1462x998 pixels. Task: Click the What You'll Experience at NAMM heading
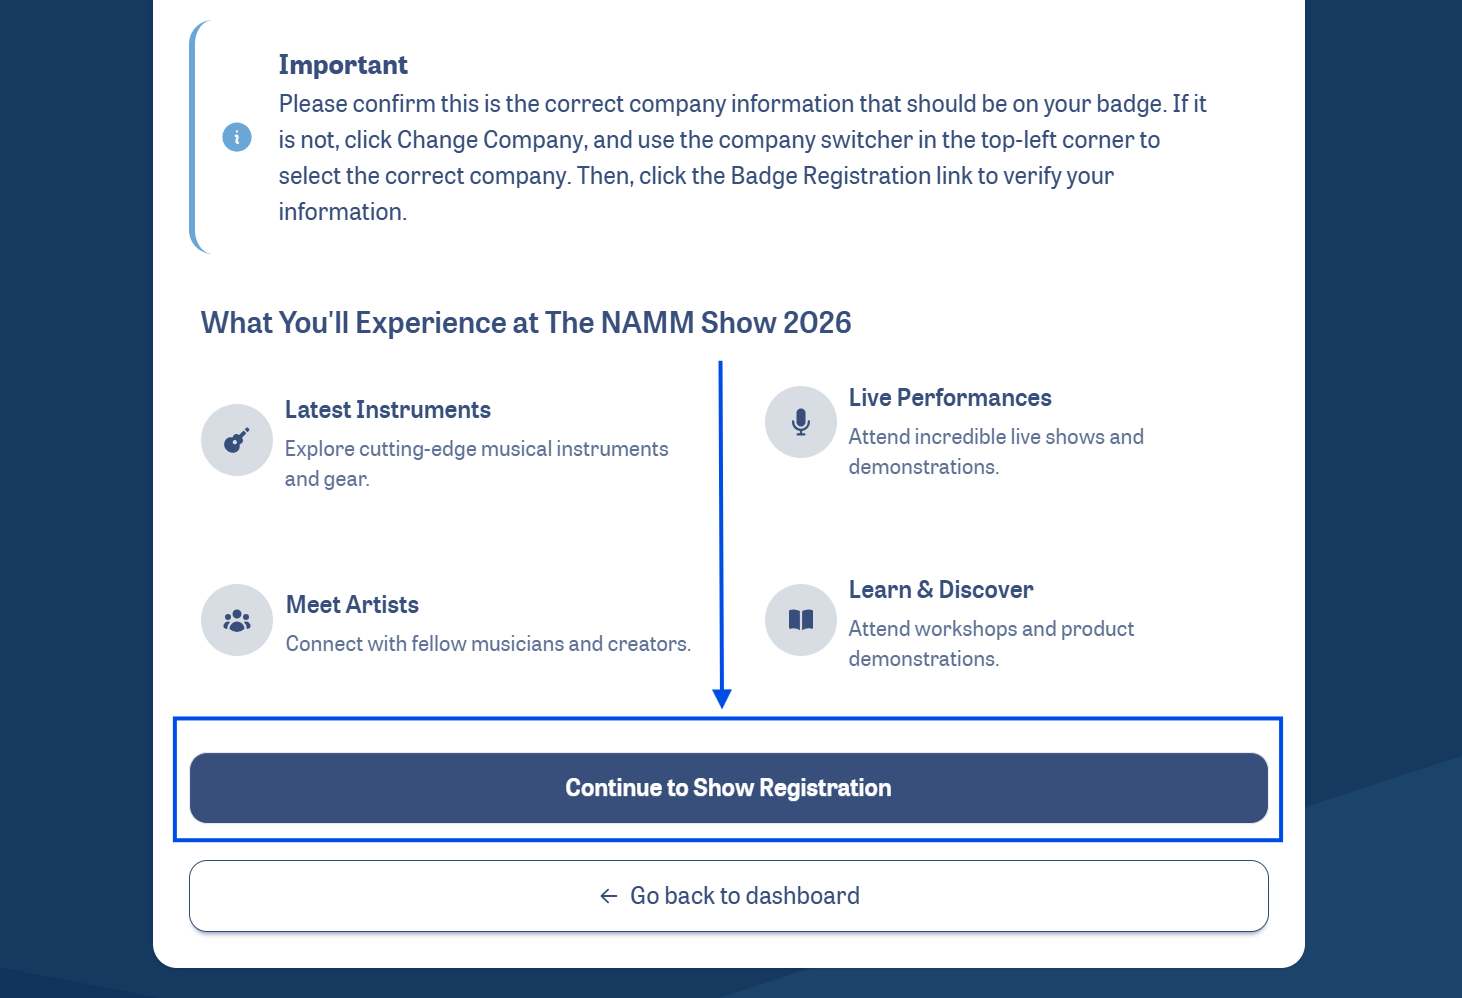(x=526, y=323)
